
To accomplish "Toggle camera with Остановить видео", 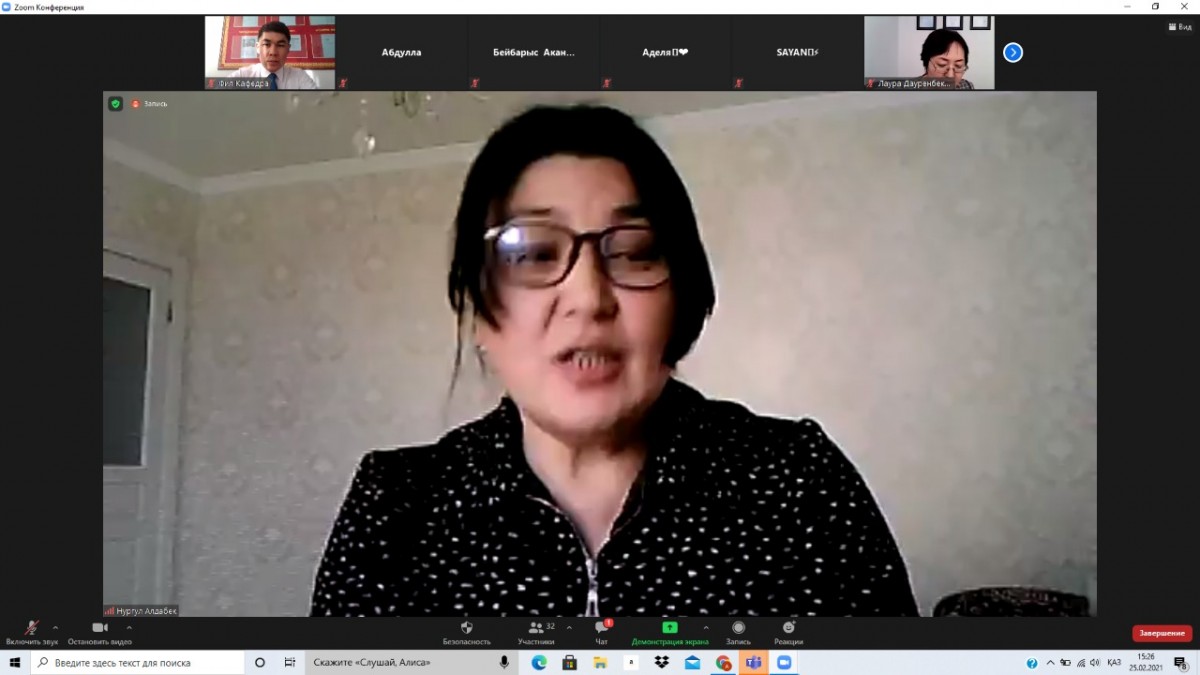I will 99,628.
